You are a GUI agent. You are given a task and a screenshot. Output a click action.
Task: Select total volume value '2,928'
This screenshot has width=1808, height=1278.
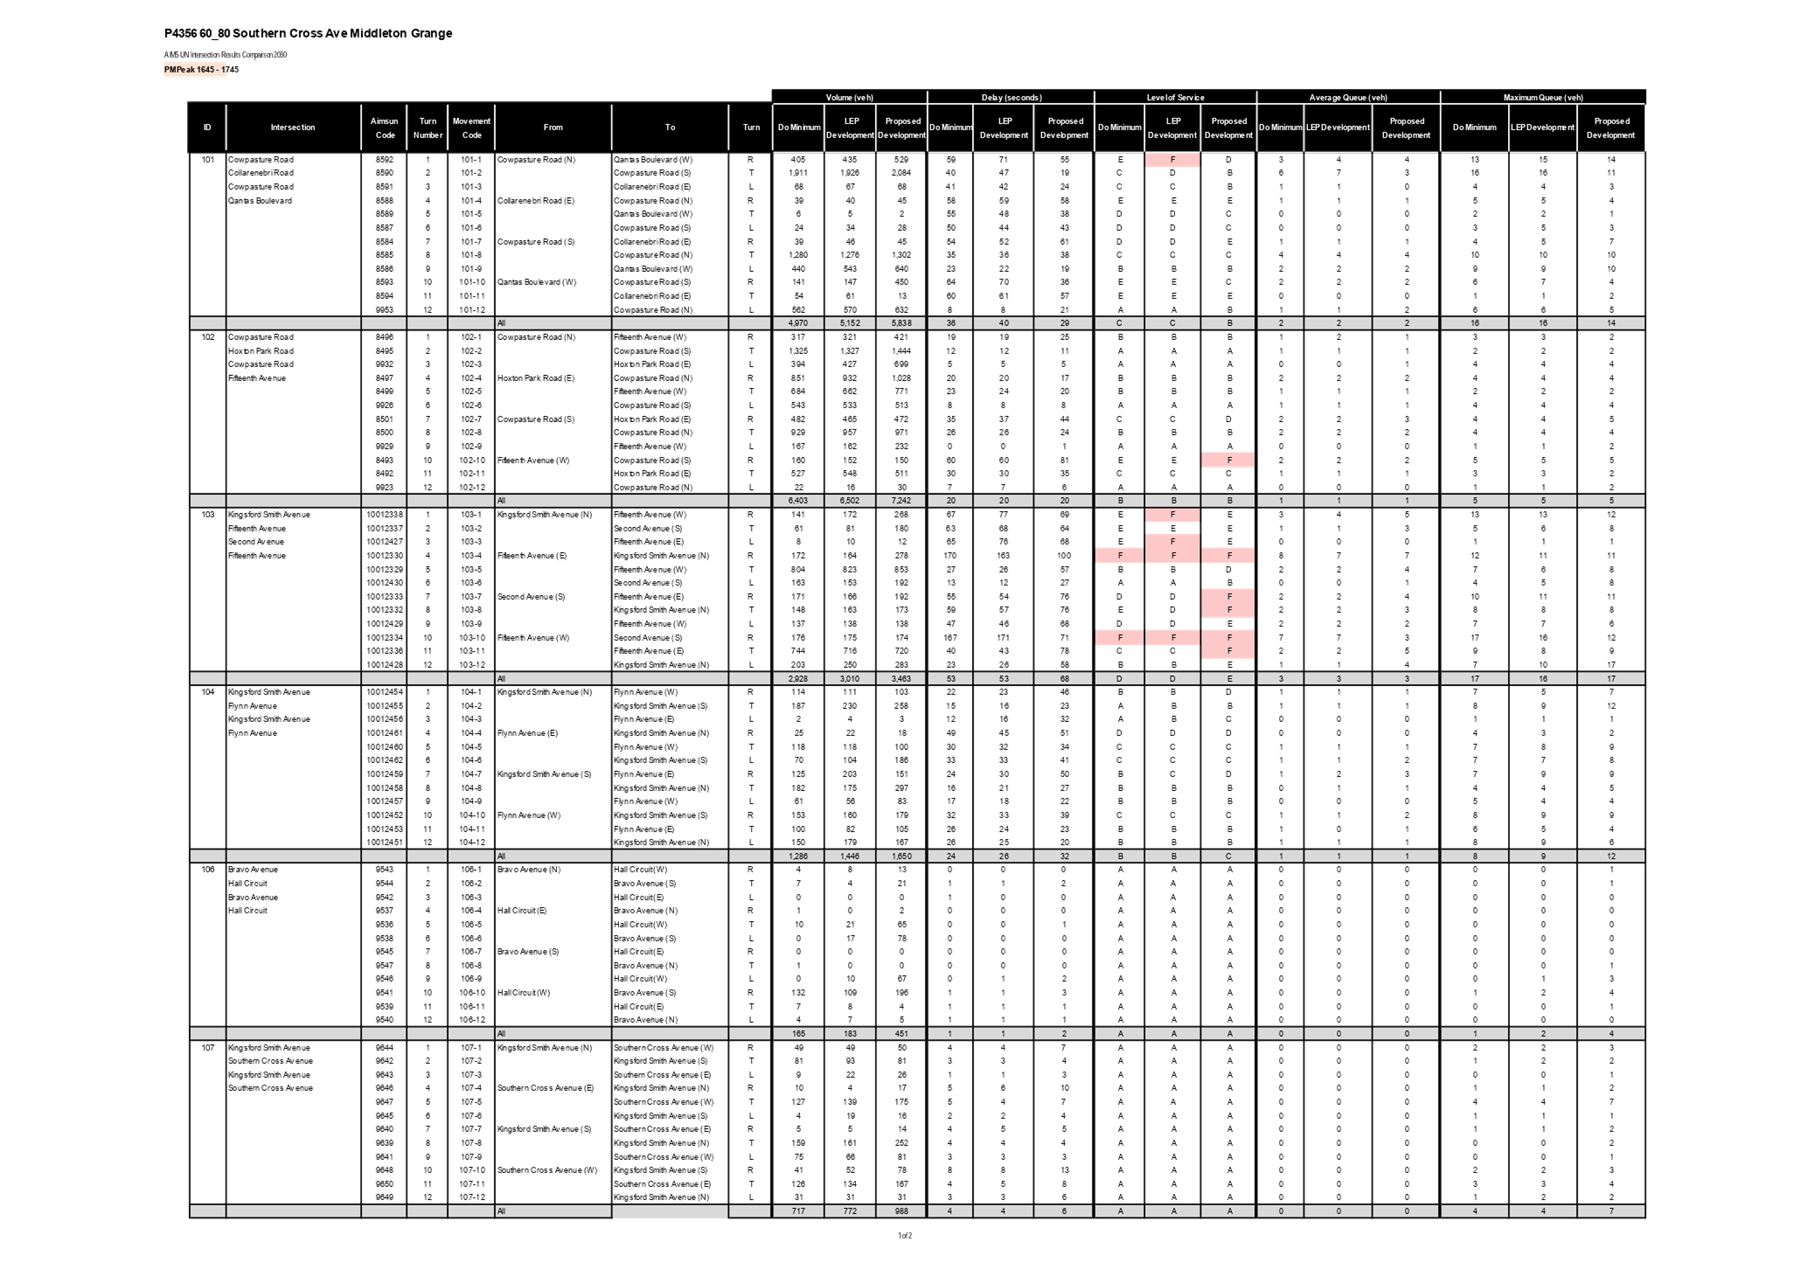pyautogui.click(x=798, y=679)
